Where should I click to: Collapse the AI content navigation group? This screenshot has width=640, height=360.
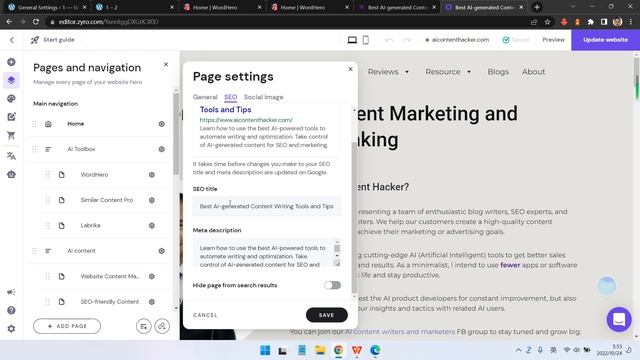48,251
